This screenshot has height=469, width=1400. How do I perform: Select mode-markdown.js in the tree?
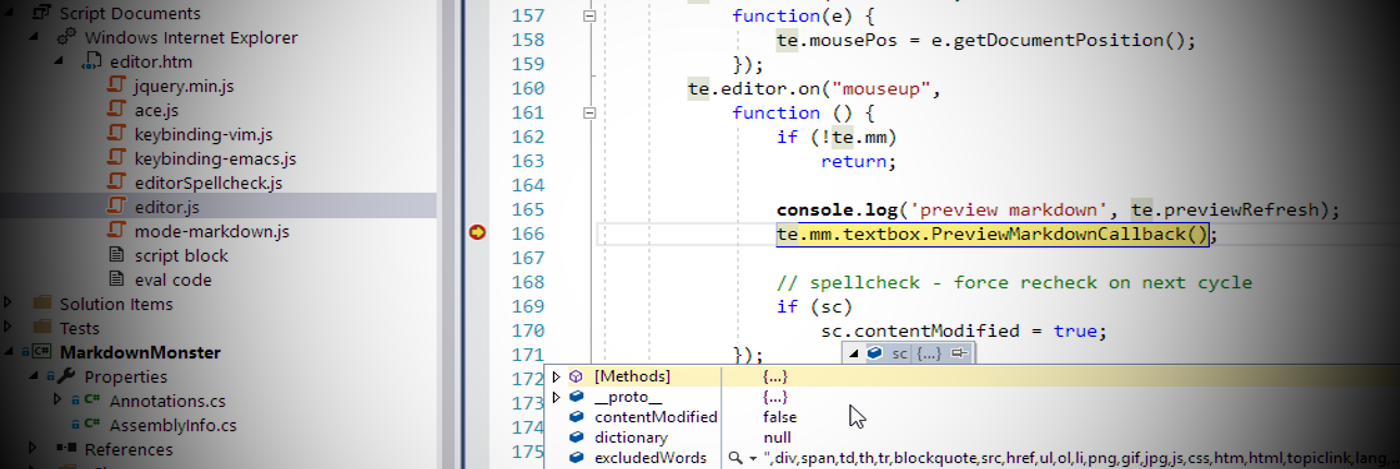pyautogui.click(x=212, y=231)
